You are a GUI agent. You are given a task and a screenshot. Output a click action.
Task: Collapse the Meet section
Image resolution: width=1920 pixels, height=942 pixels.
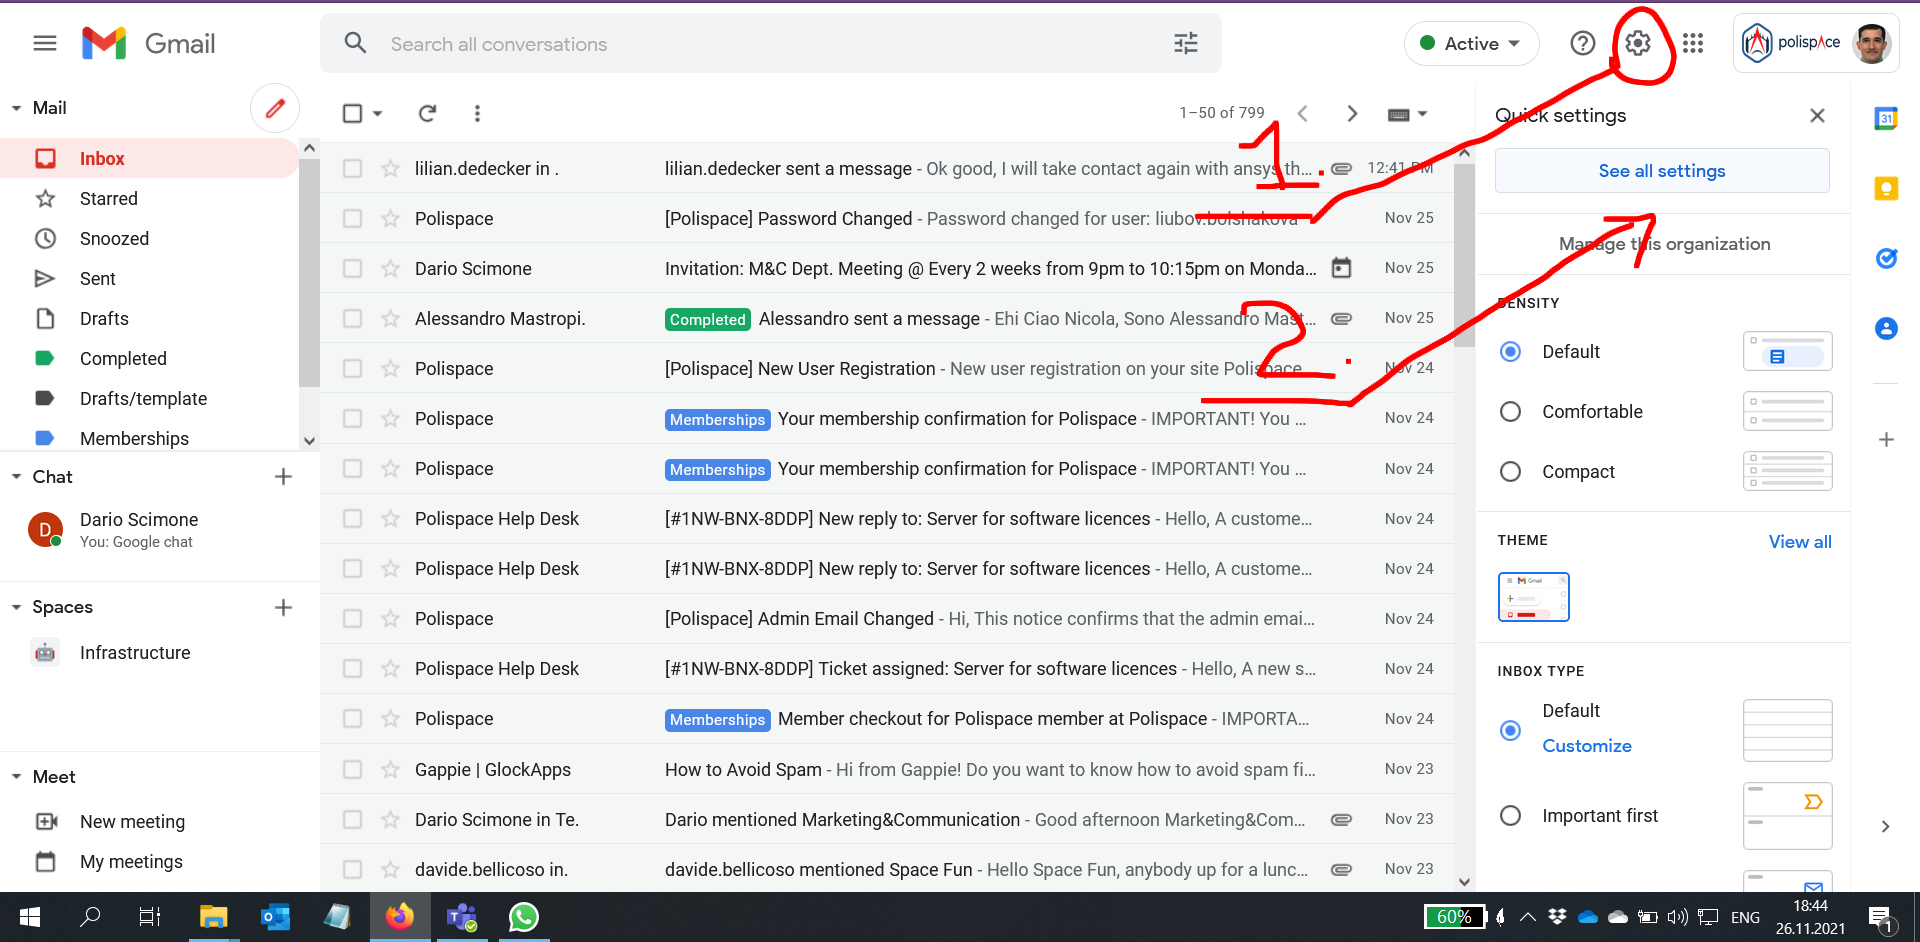pyautogui.click(x=16, y=777)
